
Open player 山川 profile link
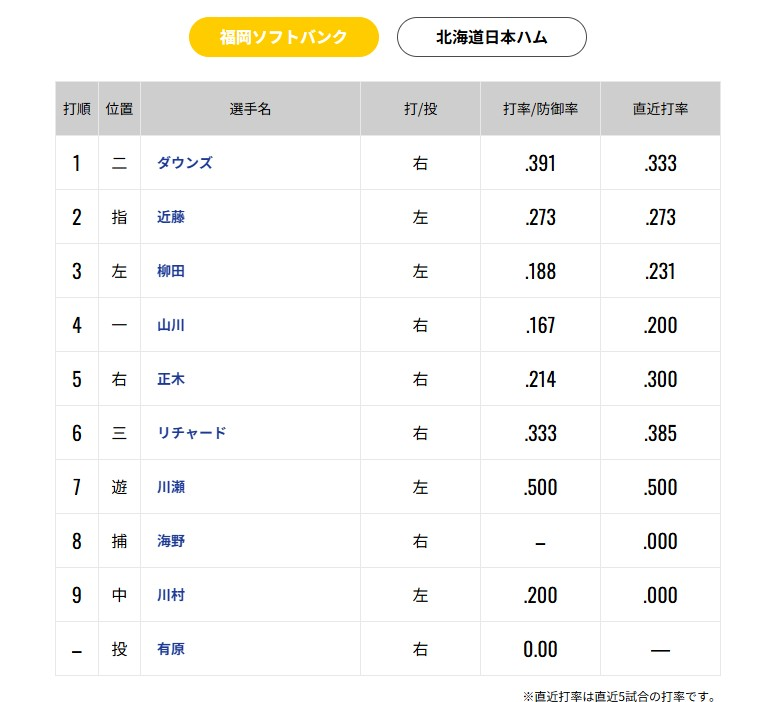tap(171, 325)
